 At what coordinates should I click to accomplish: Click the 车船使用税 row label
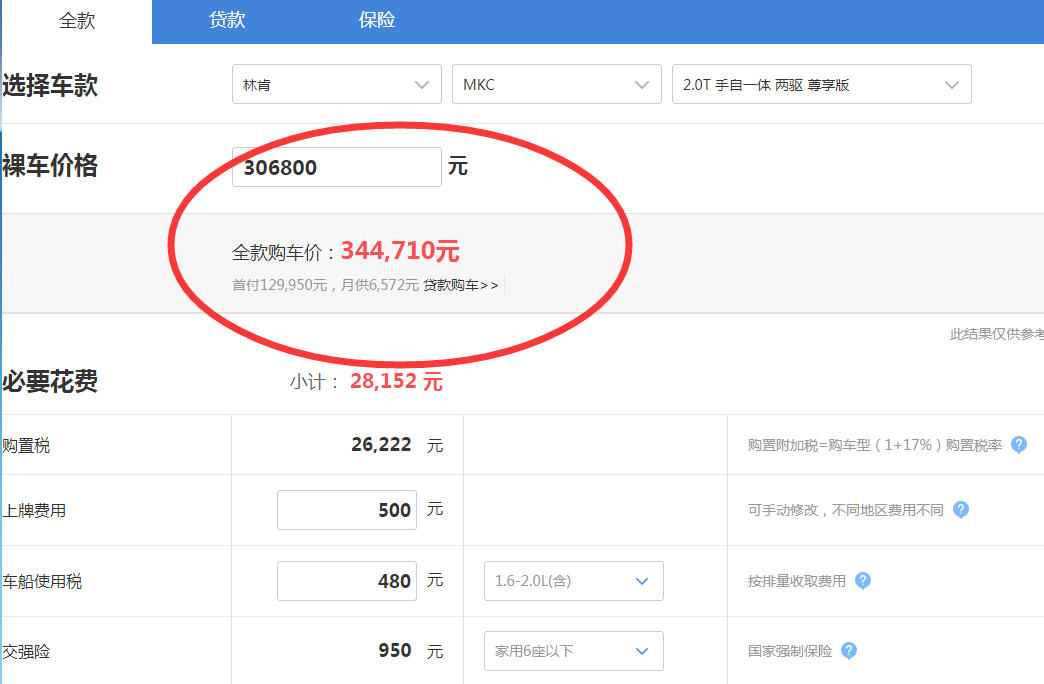42,581
